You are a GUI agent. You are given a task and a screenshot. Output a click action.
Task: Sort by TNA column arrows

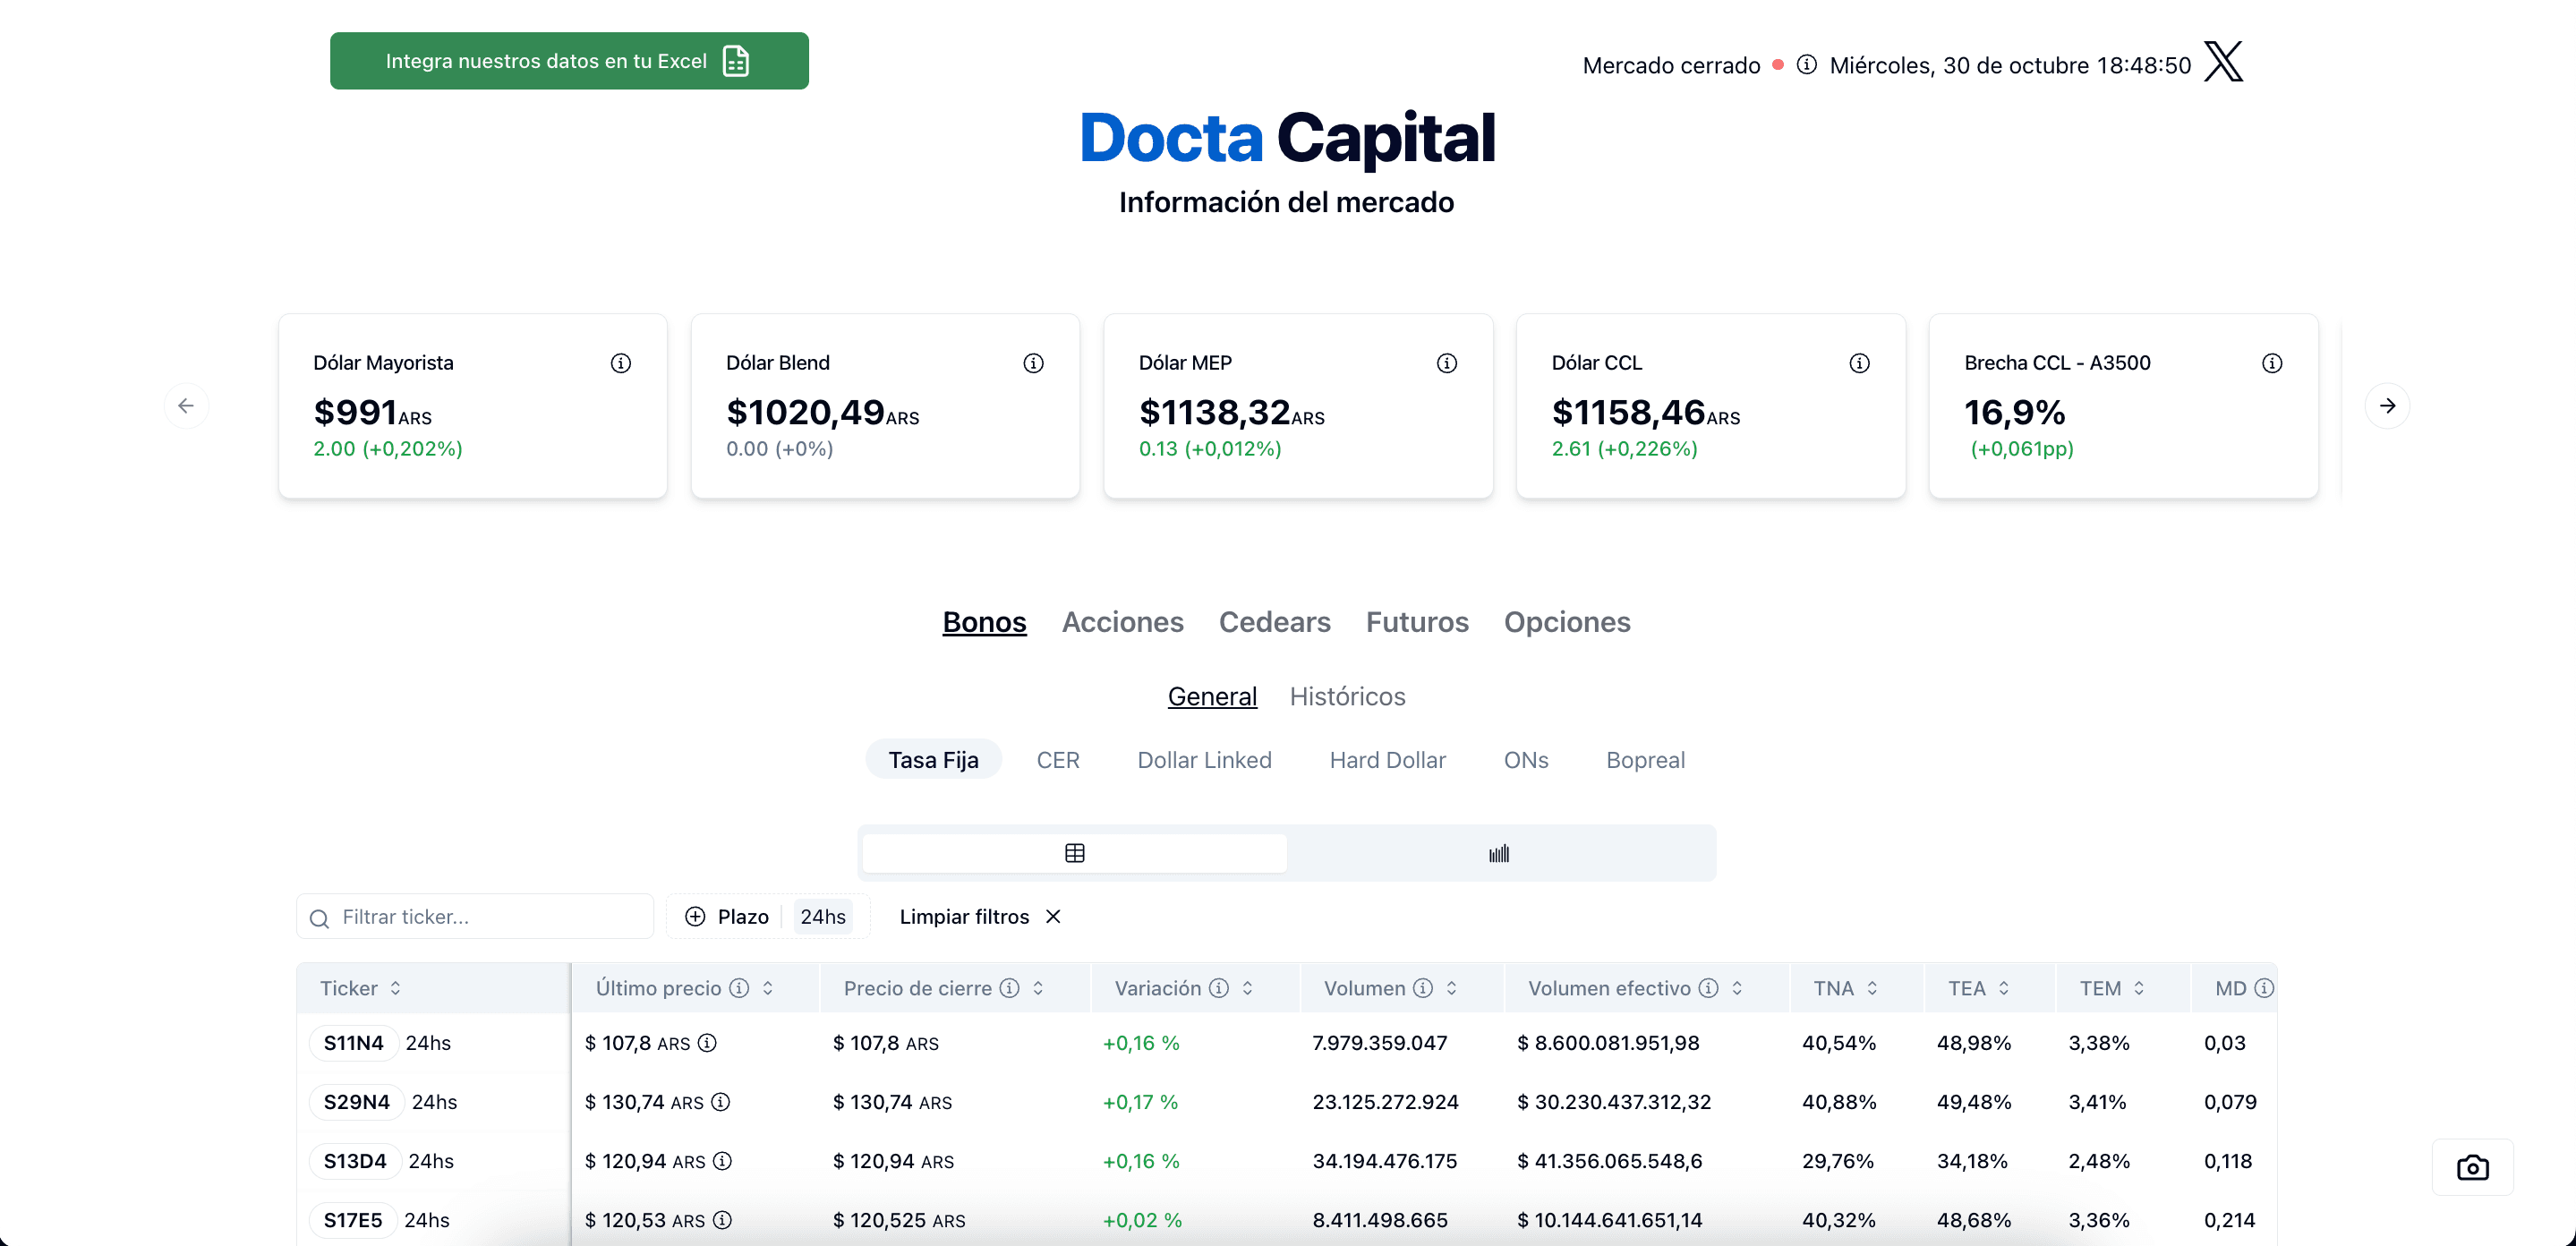tap(1872, 988)
